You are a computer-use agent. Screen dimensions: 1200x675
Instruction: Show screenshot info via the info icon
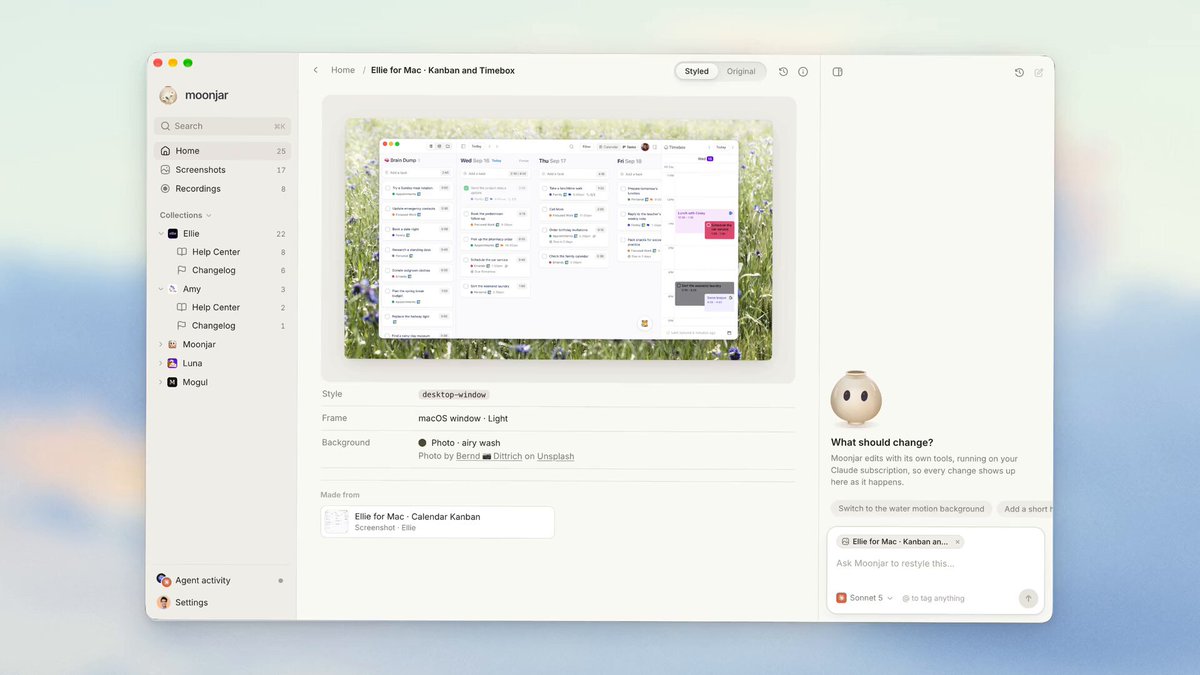tap(802, 72)
